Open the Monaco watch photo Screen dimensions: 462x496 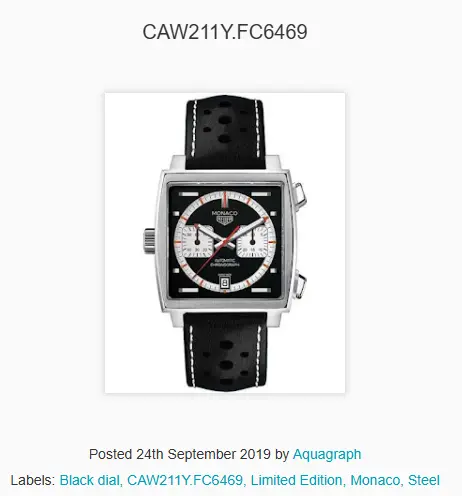pyautogui.click(x=225, y=243)
